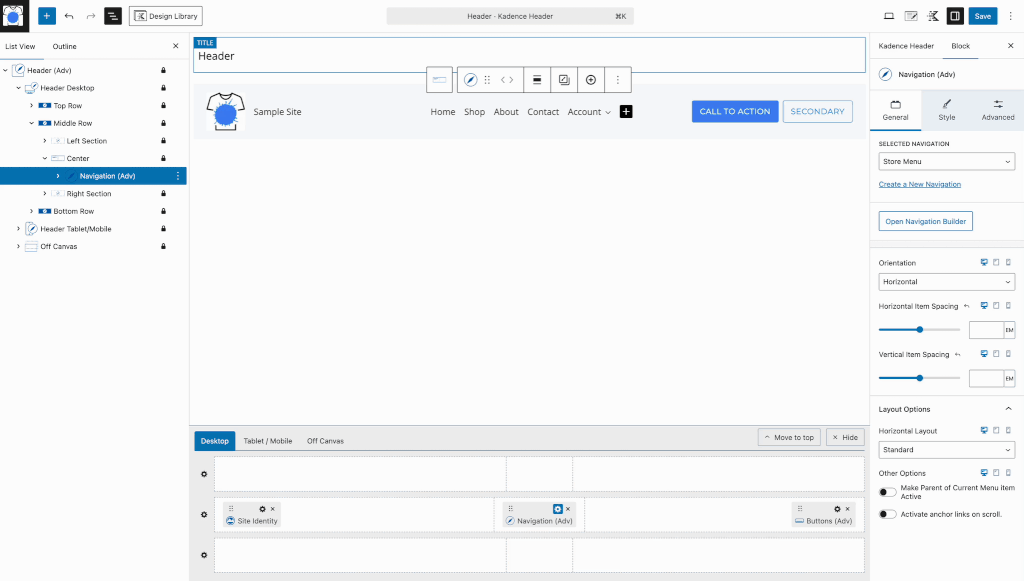The image size is (1024, 581).
Task: Click Open Navigation Builder button
Action: click(x=925, y=221)
